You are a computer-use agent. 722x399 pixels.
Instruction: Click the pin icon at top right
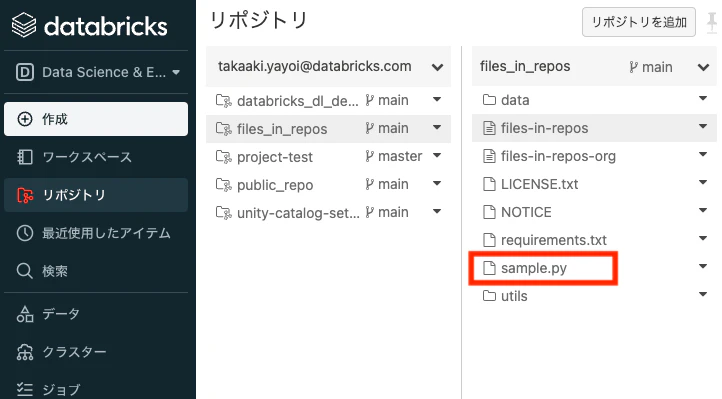[x=712, y=23]
